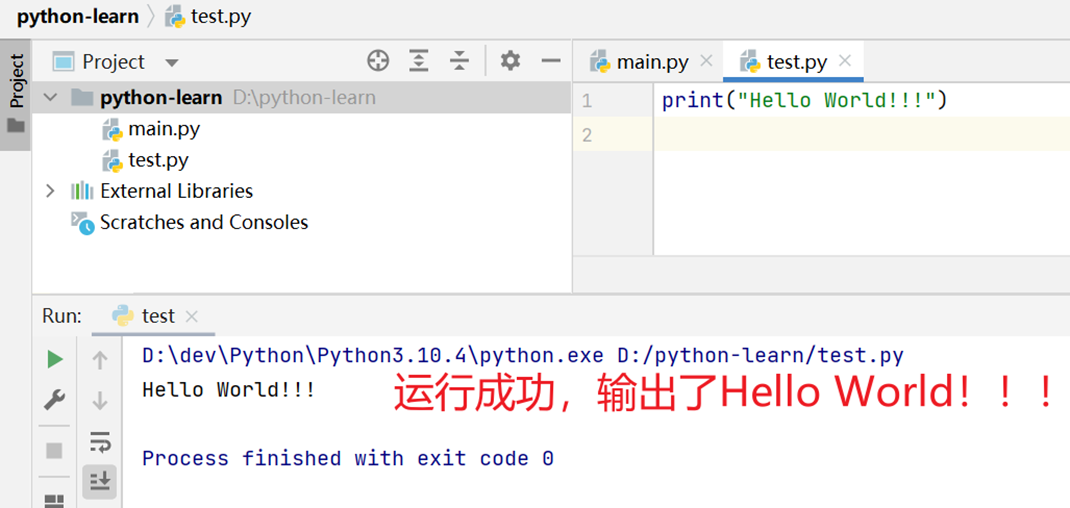Click the D:\python-learn path label
1070x508 pixels.
coord(304,98)
